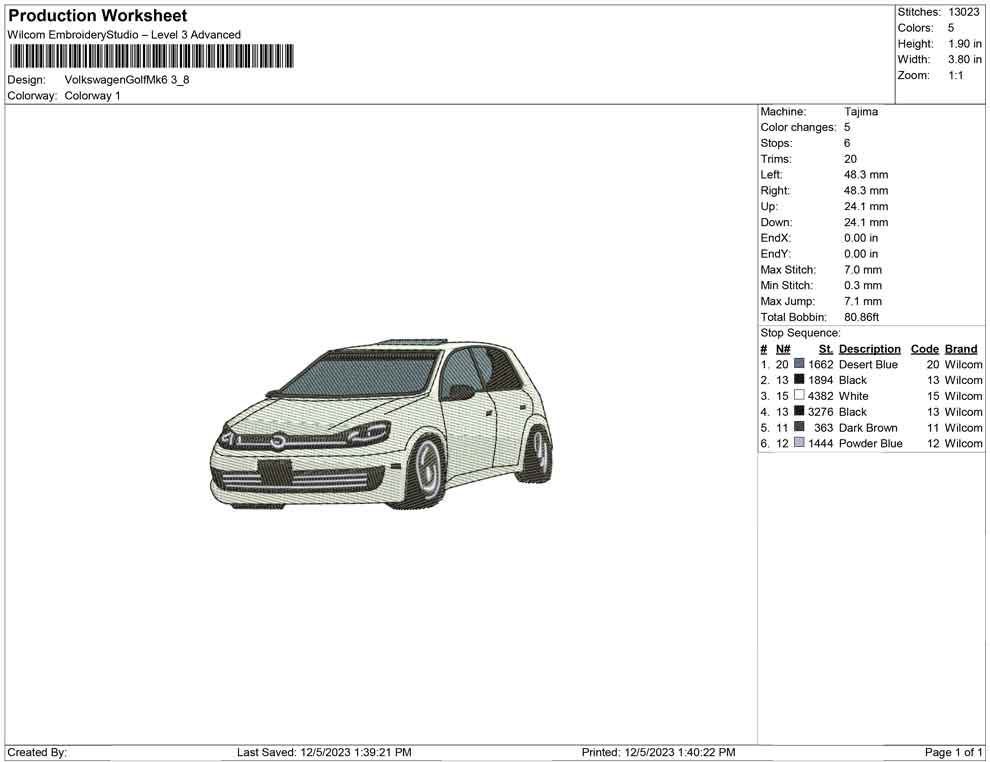Click the Production Worksheet title
Viewport: 990px width, 762px height.
click(97, 15)
